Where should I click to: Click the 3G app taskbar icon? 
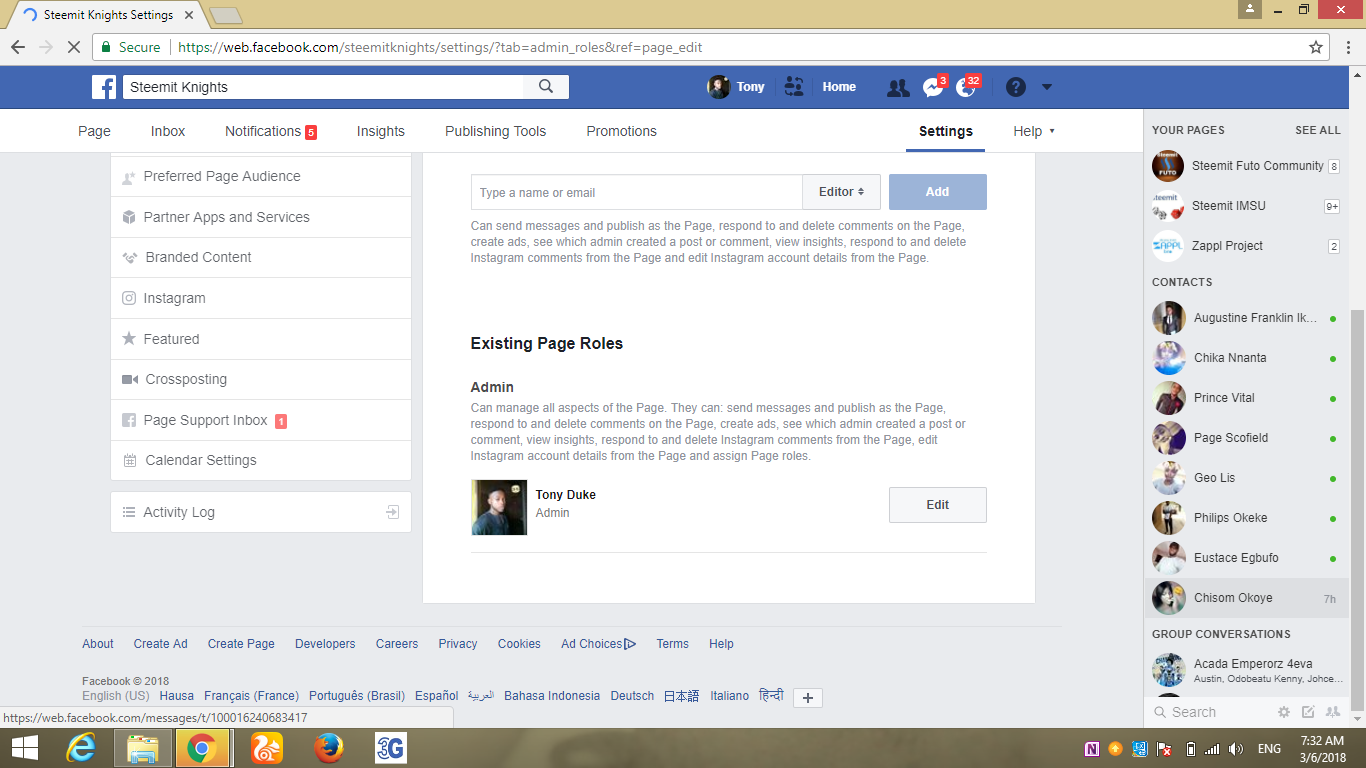(x=390, y=748)
